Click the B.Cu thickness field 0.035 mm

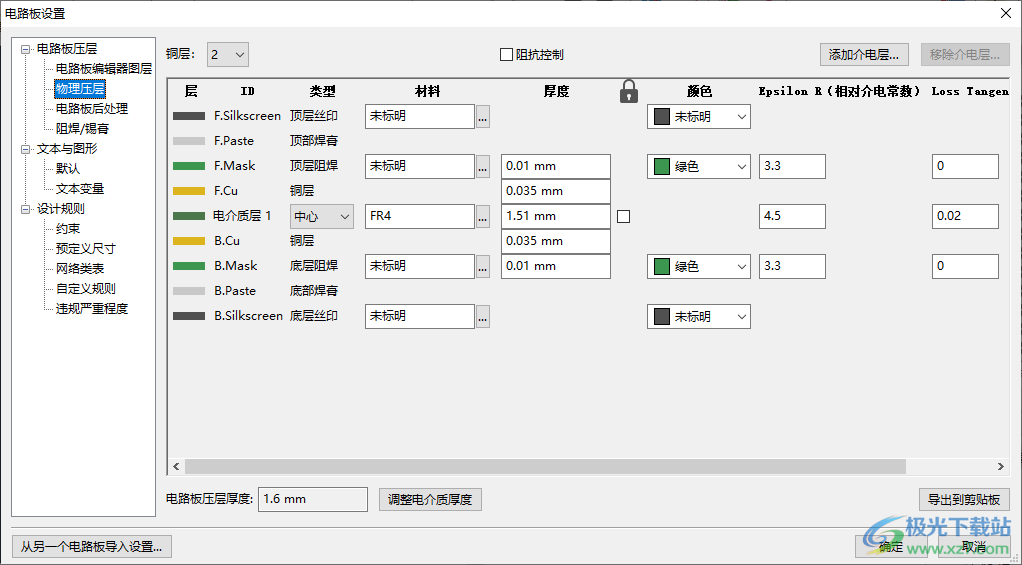tap(556, 241)
